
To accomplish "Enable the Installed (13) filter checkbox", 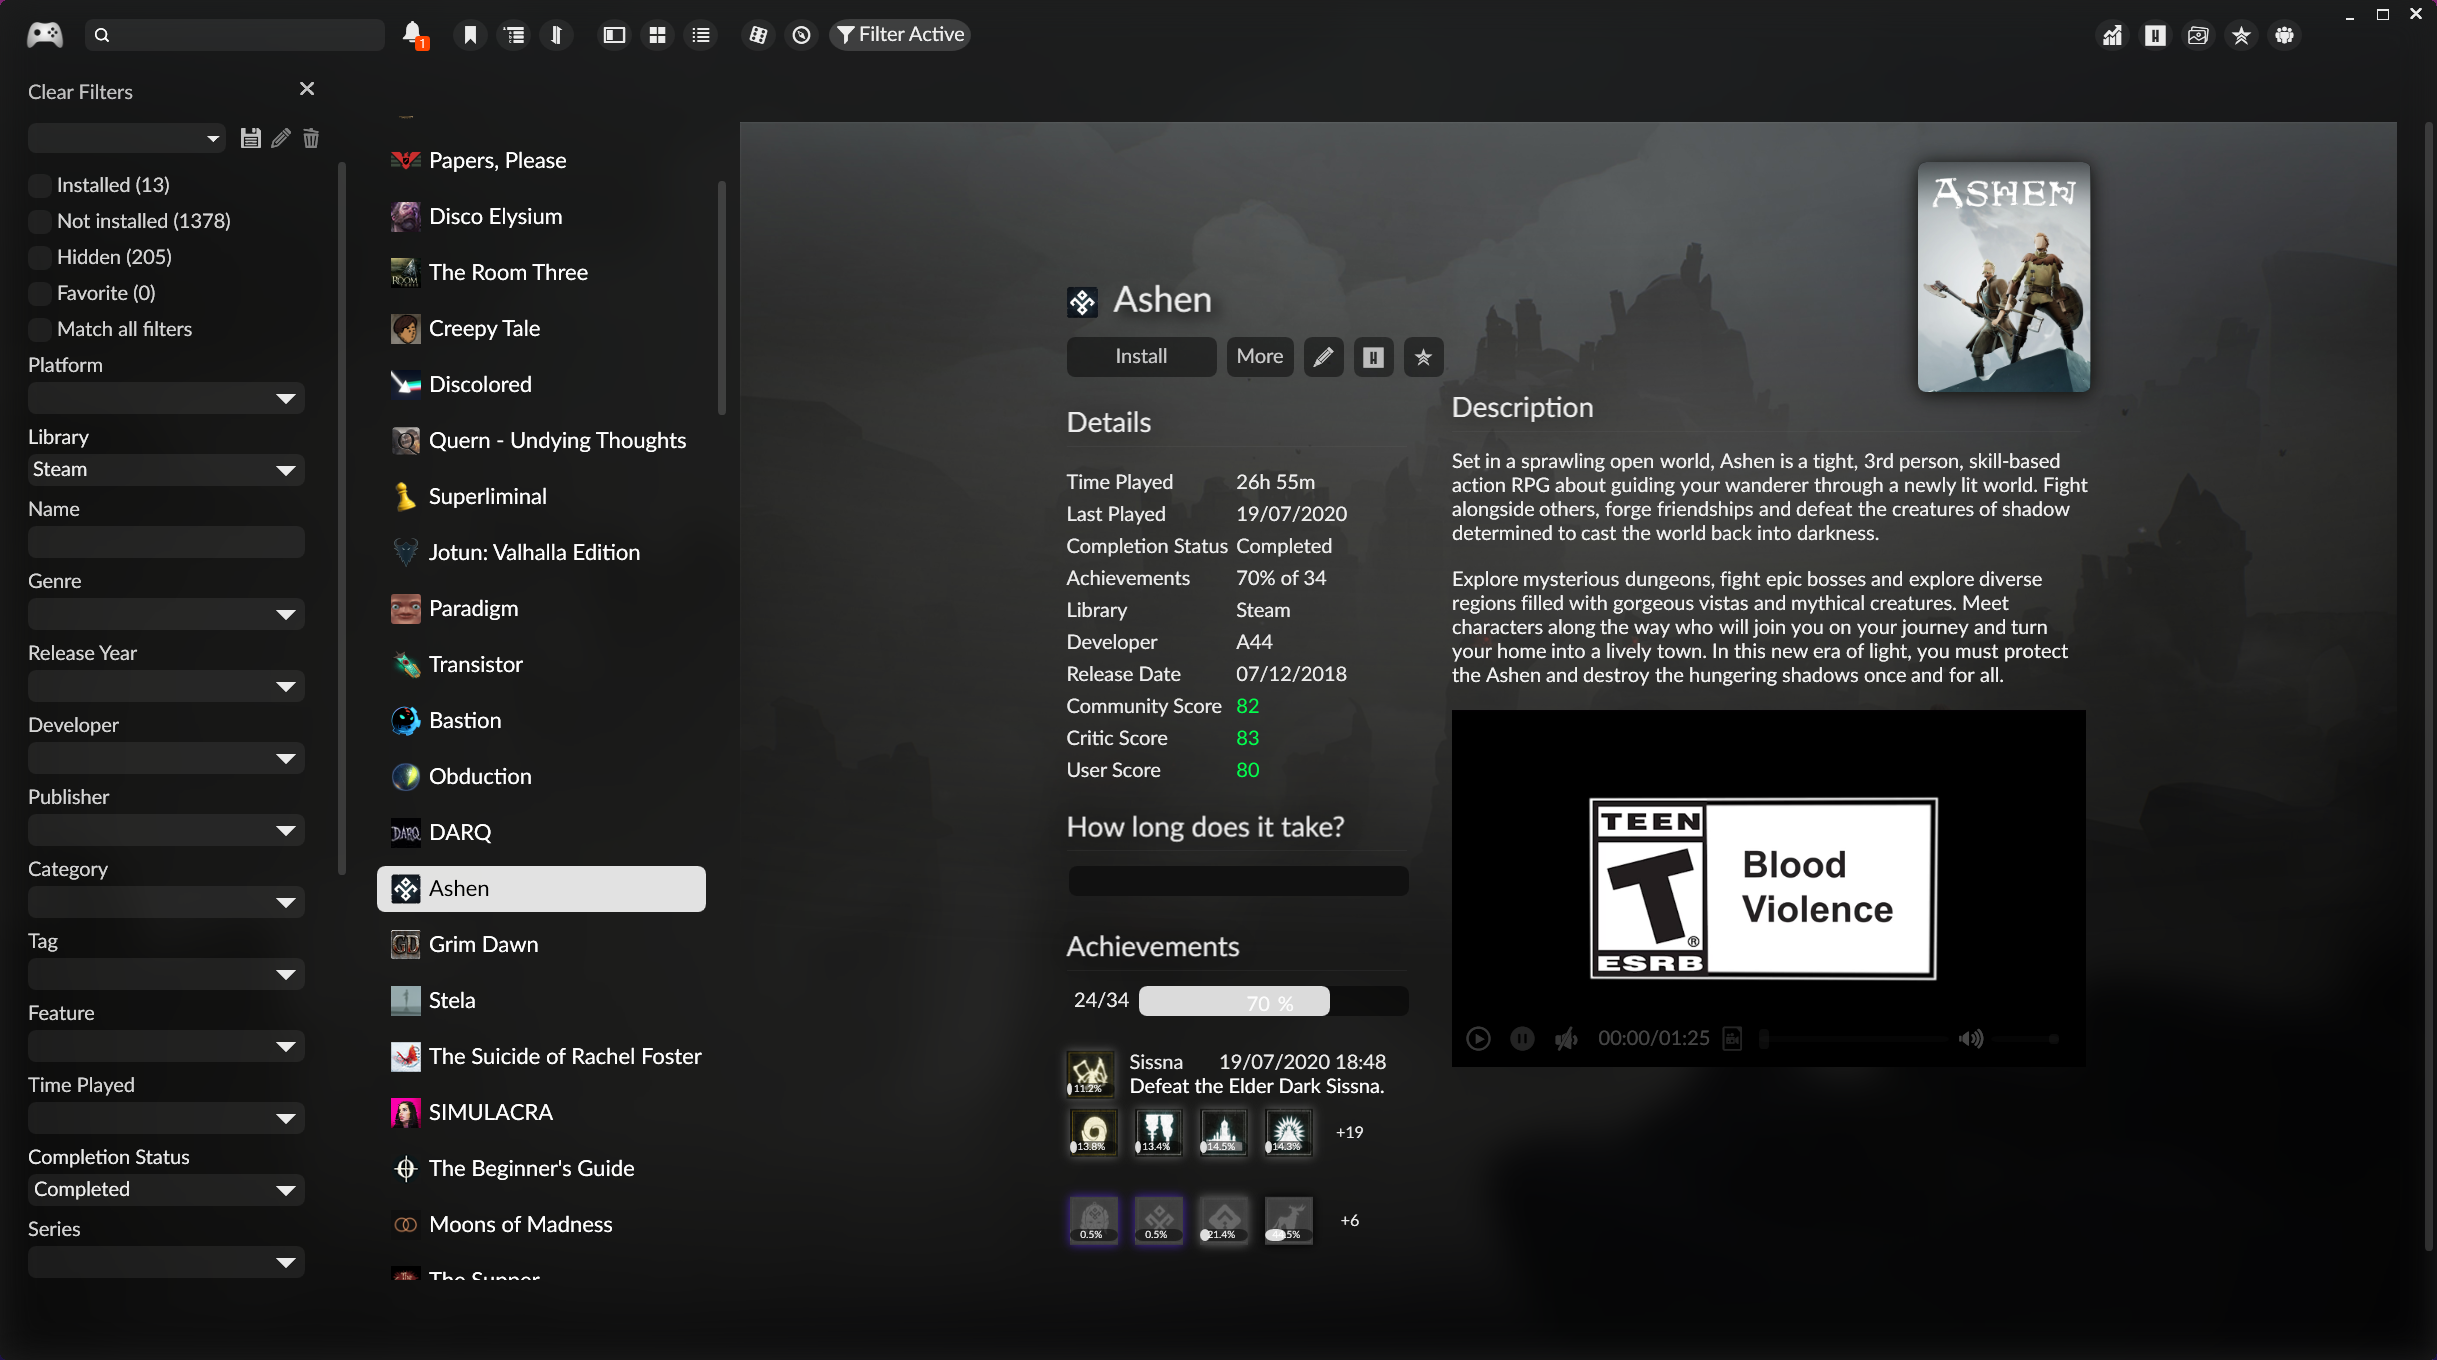I will pos(40,185).
